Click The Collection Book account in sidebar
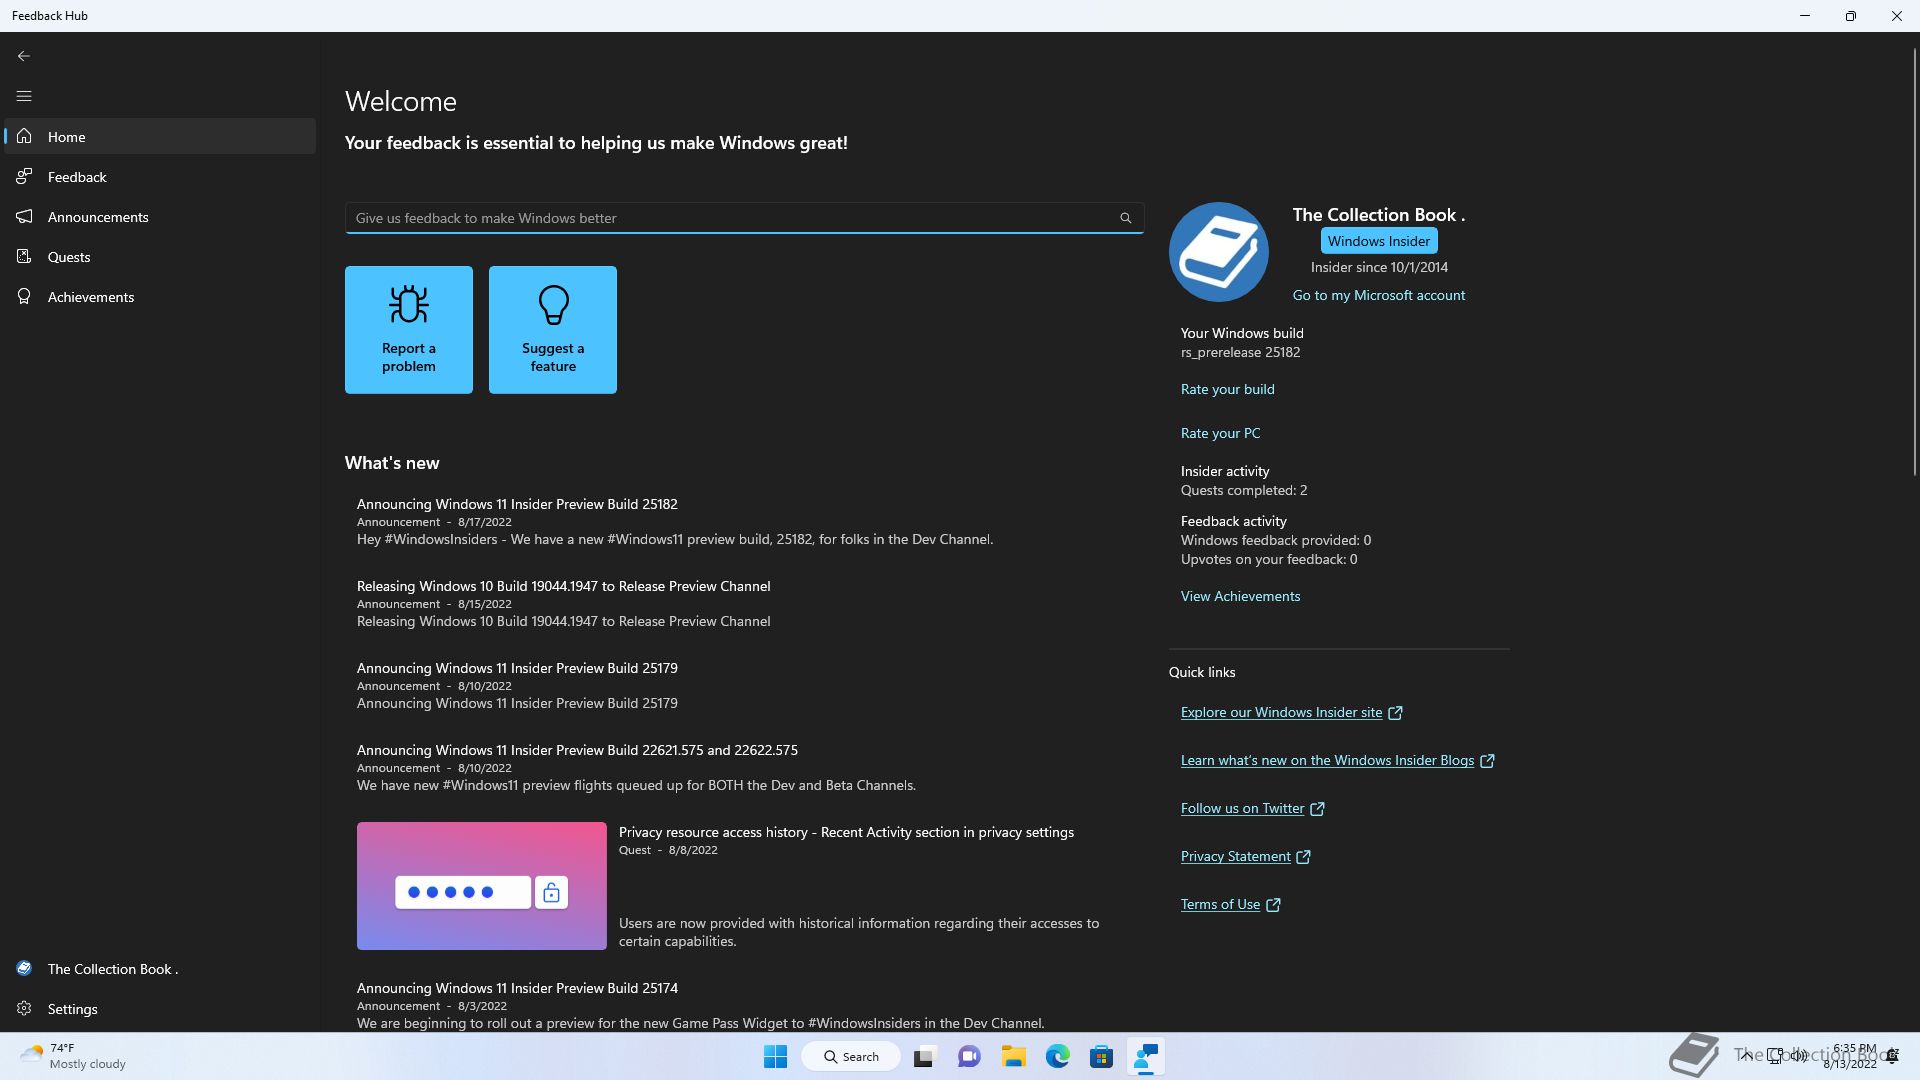 tap(160, 968)
